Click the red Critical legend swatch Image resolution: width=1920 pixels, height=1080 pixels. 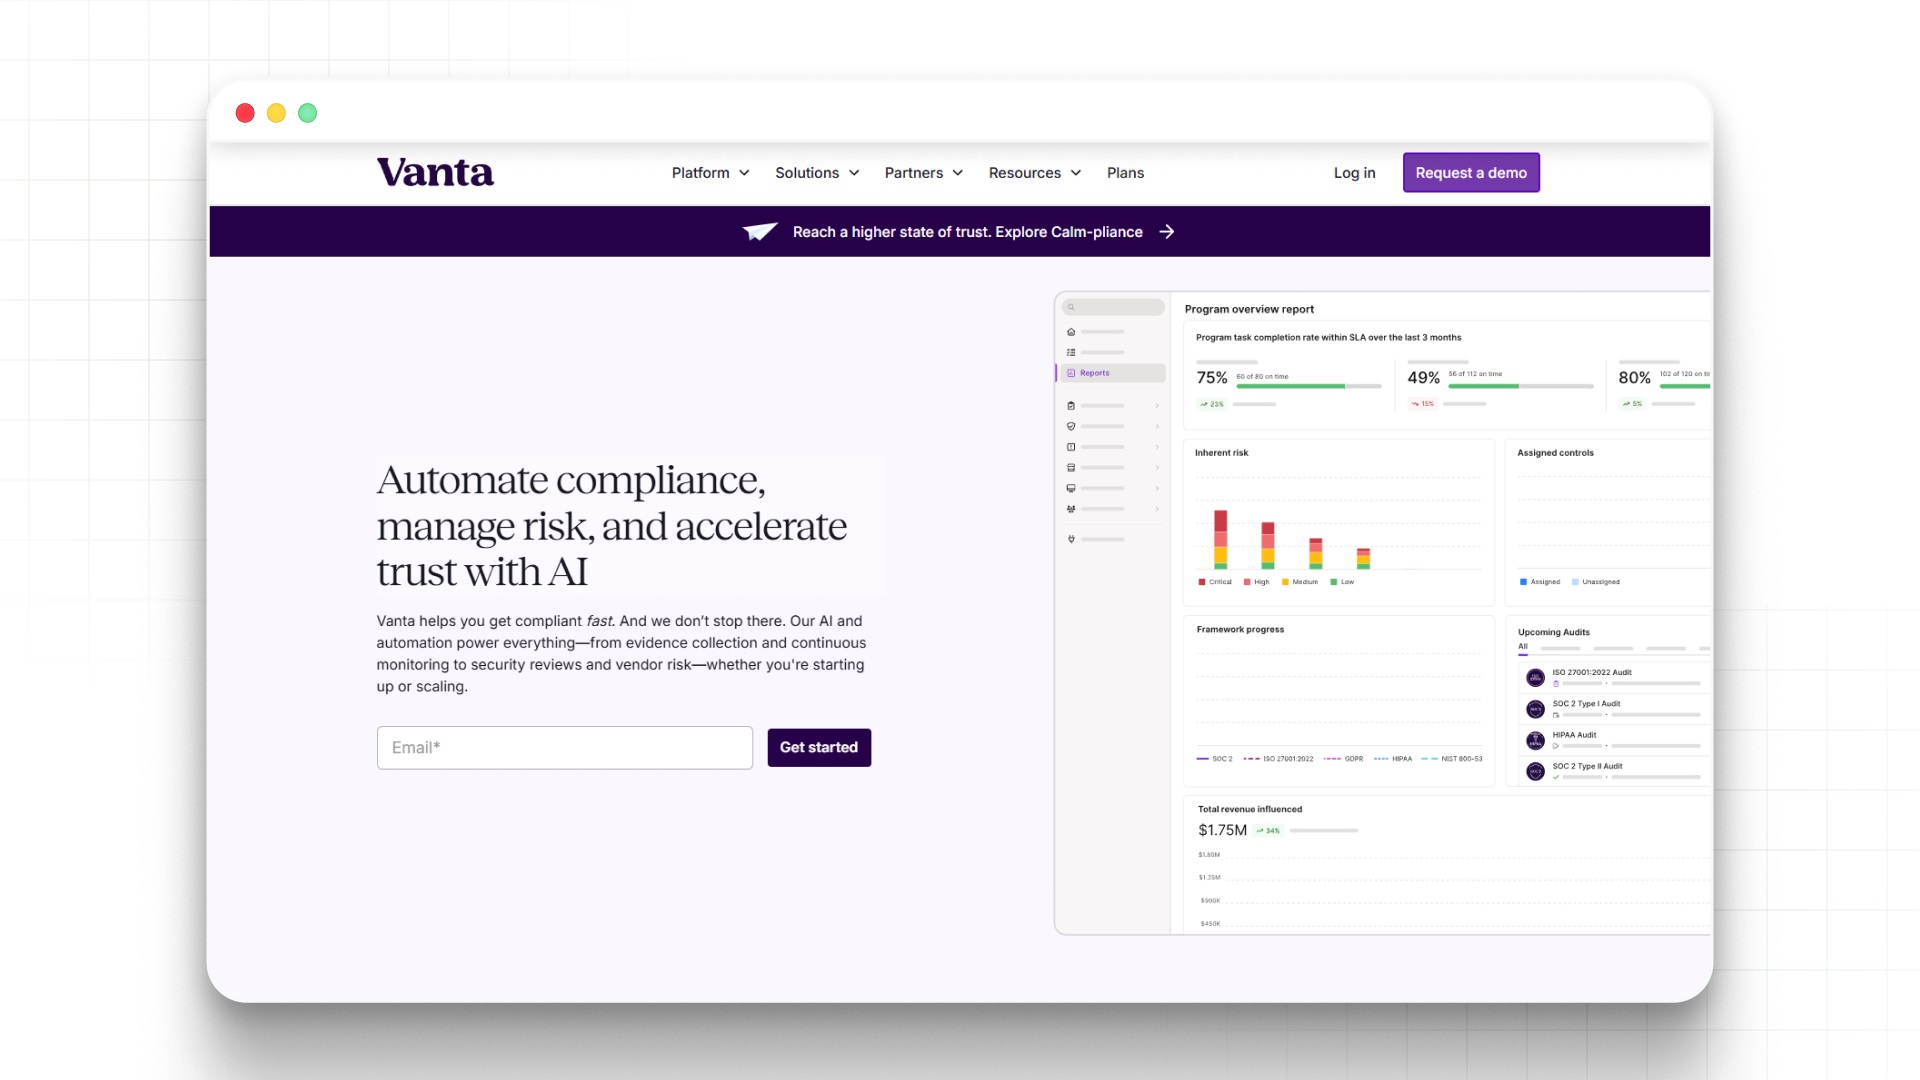tap(1202, 582)
